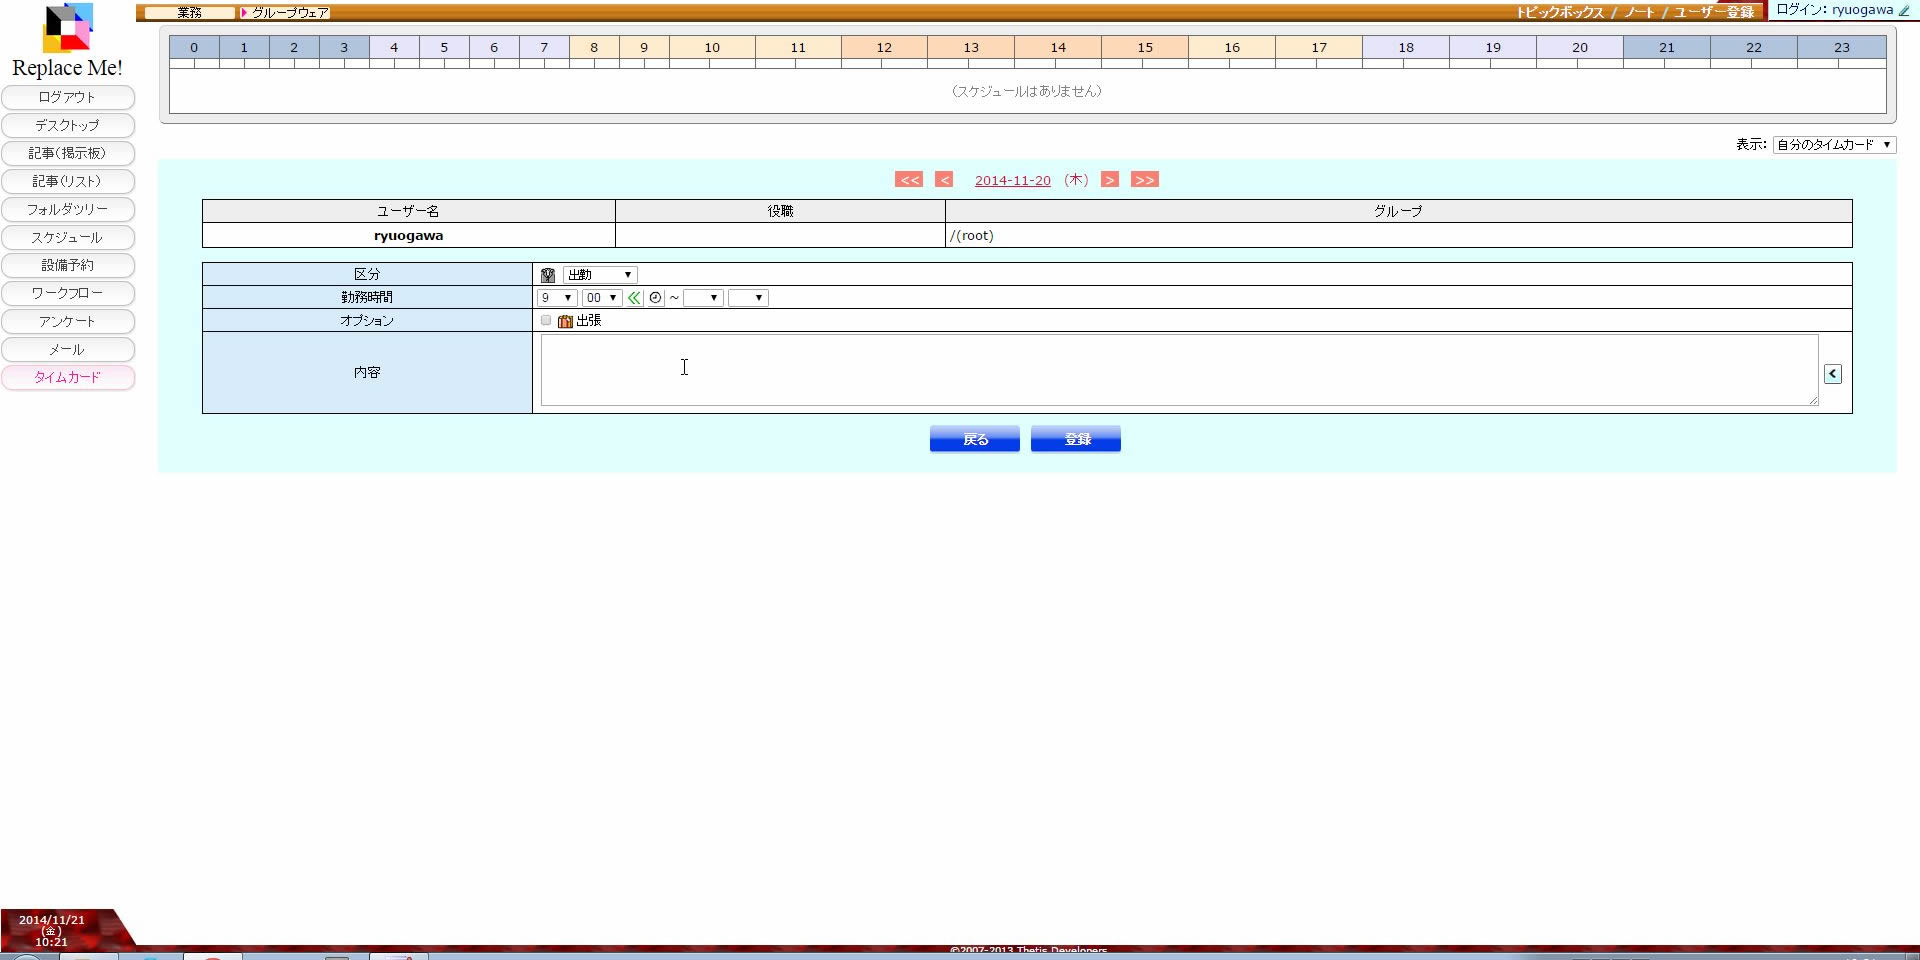The width and height of the screenshot is (1920, 960).
Task: Click the 登録 button
Action: tap(1076, 439)
